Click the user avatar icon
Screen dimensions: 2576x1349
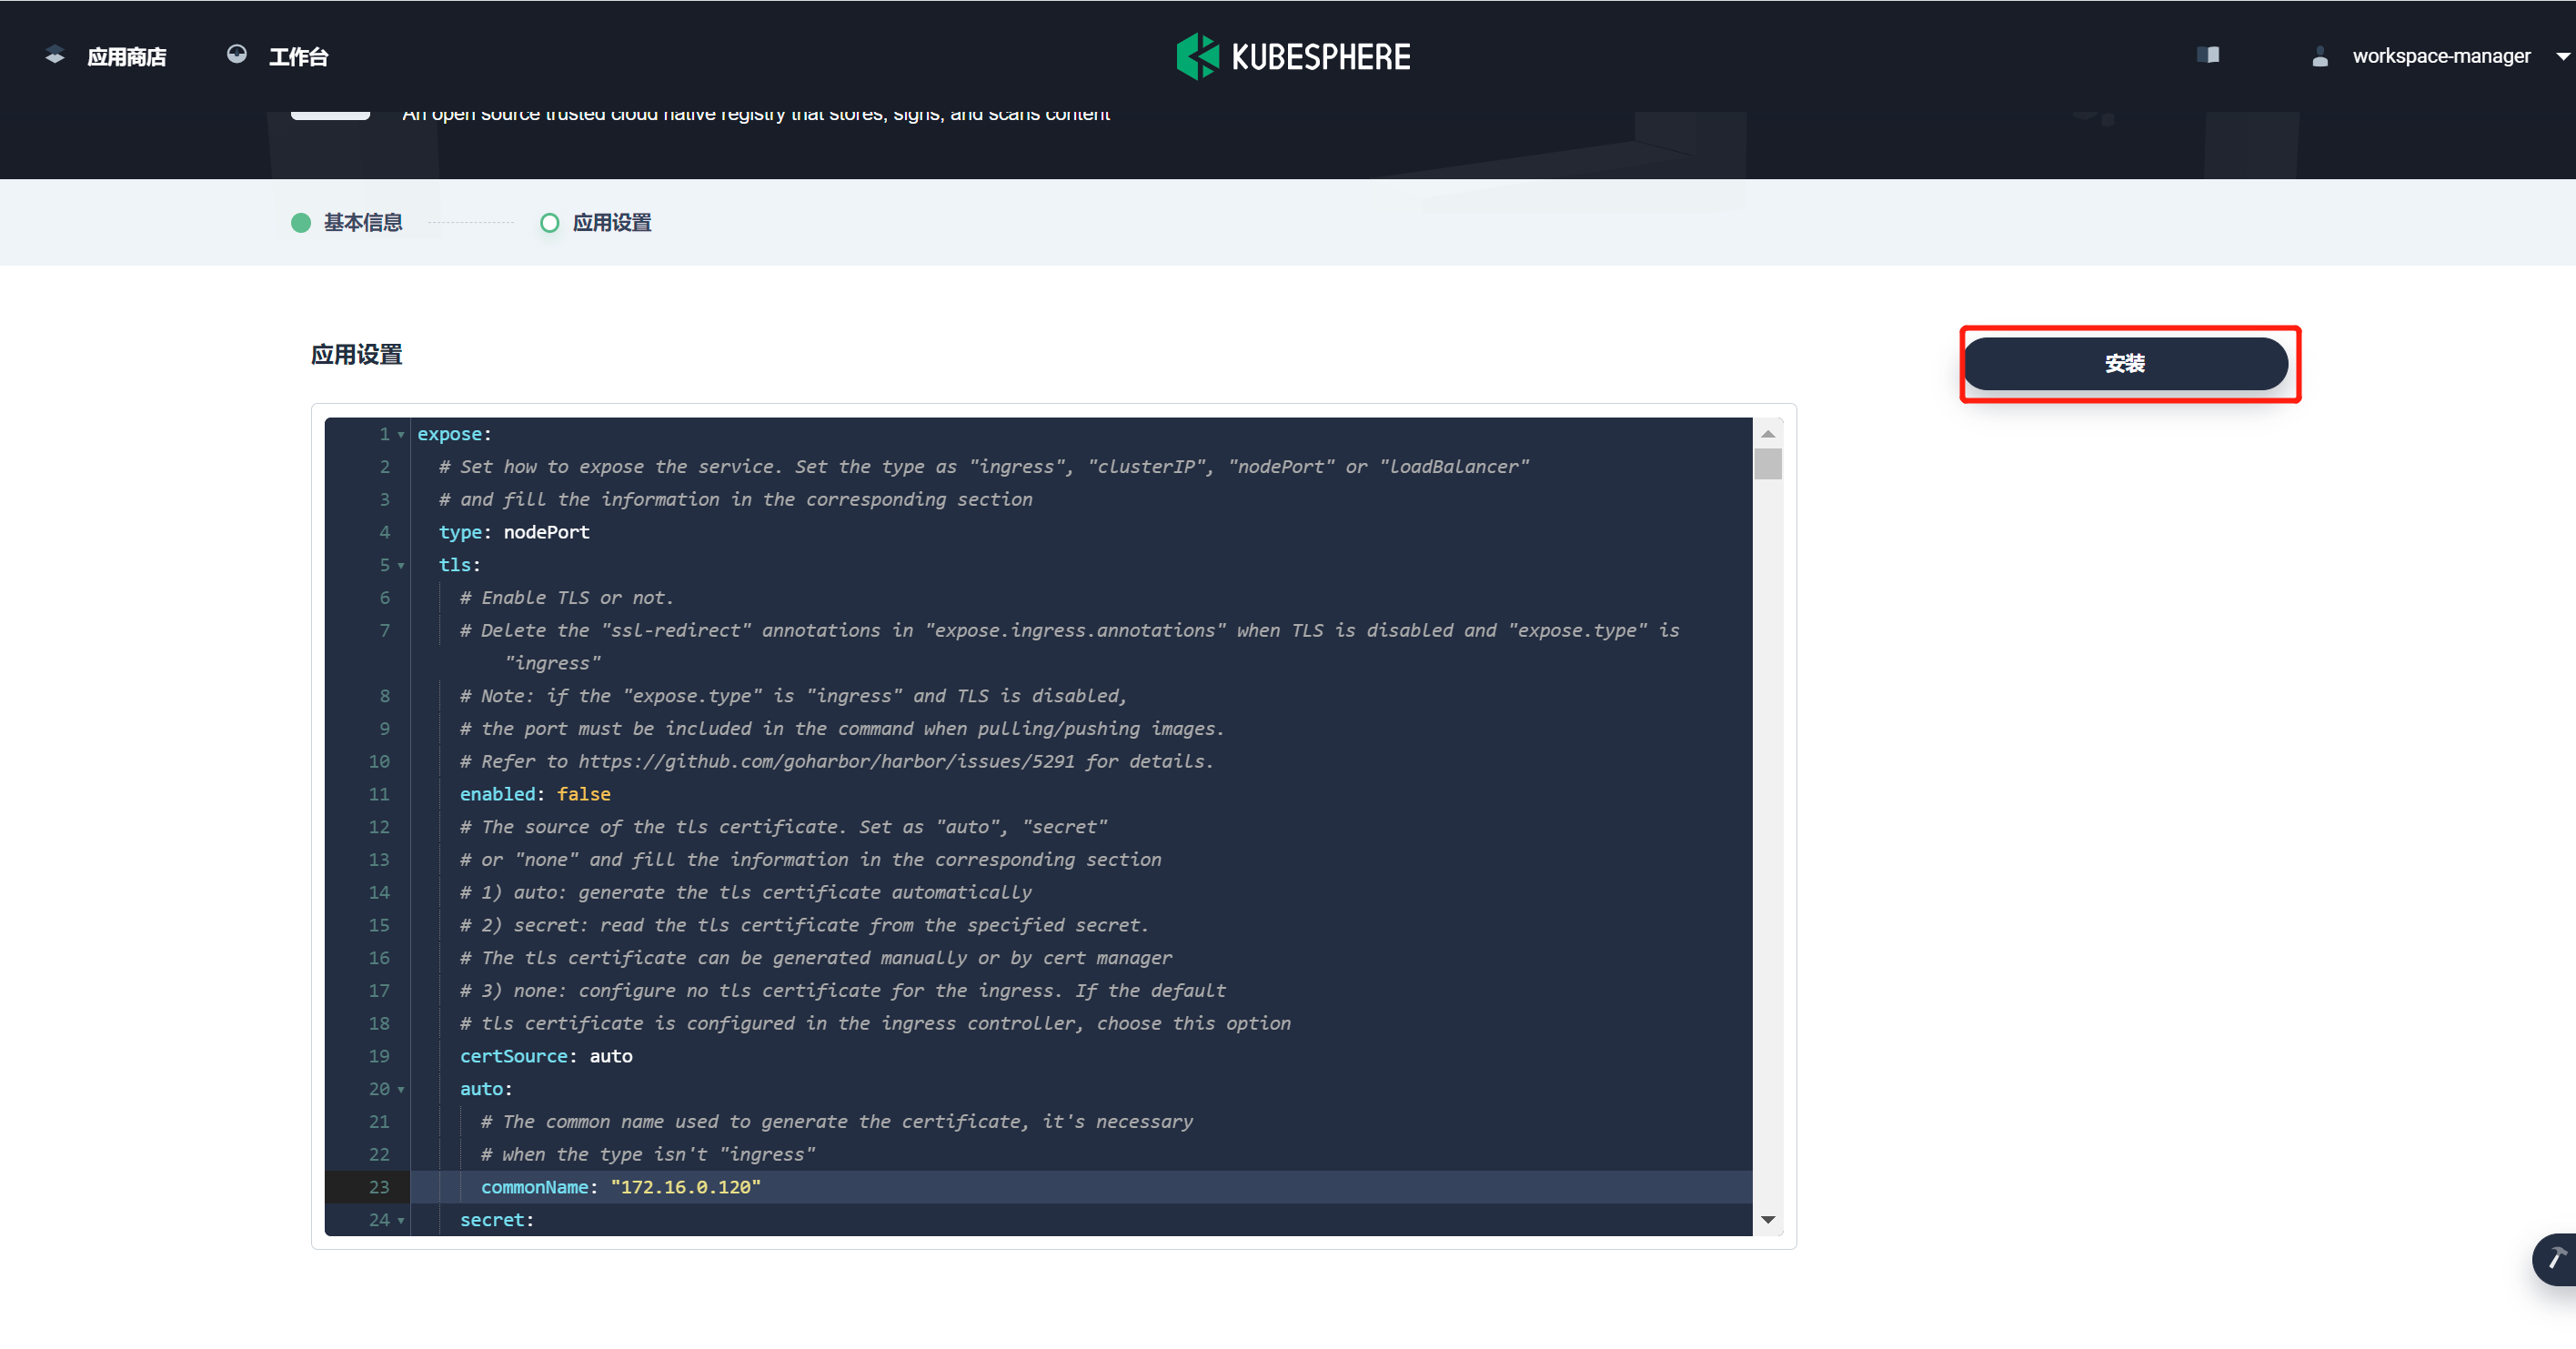coord(2320,57)
